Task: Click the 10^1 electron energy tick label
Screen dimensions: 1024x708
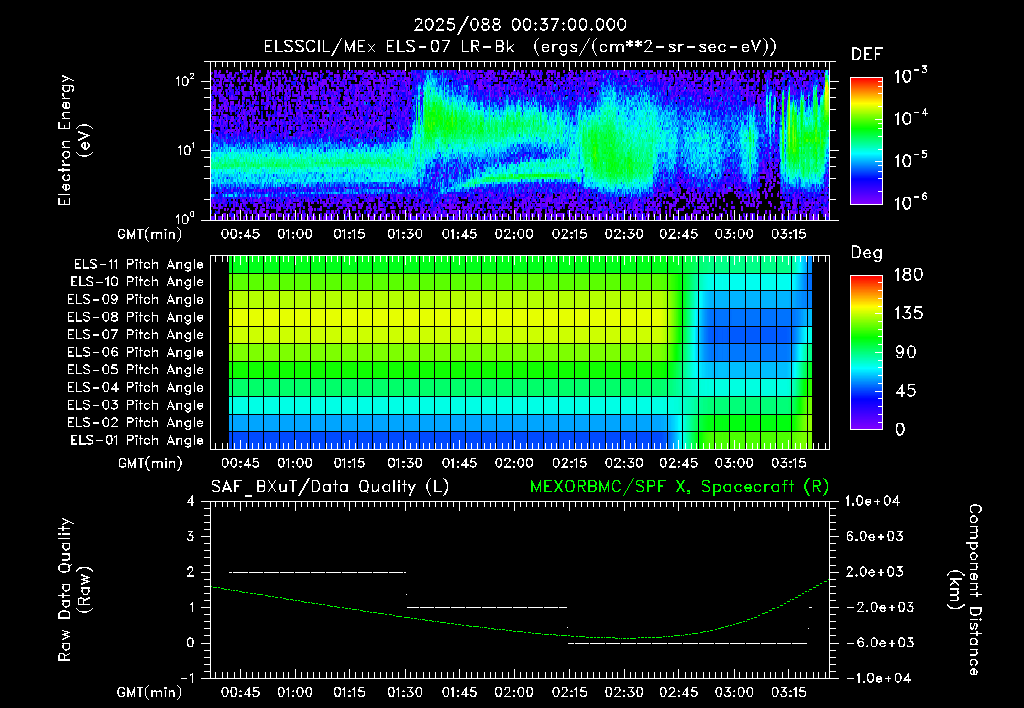Action: (185, 150)
